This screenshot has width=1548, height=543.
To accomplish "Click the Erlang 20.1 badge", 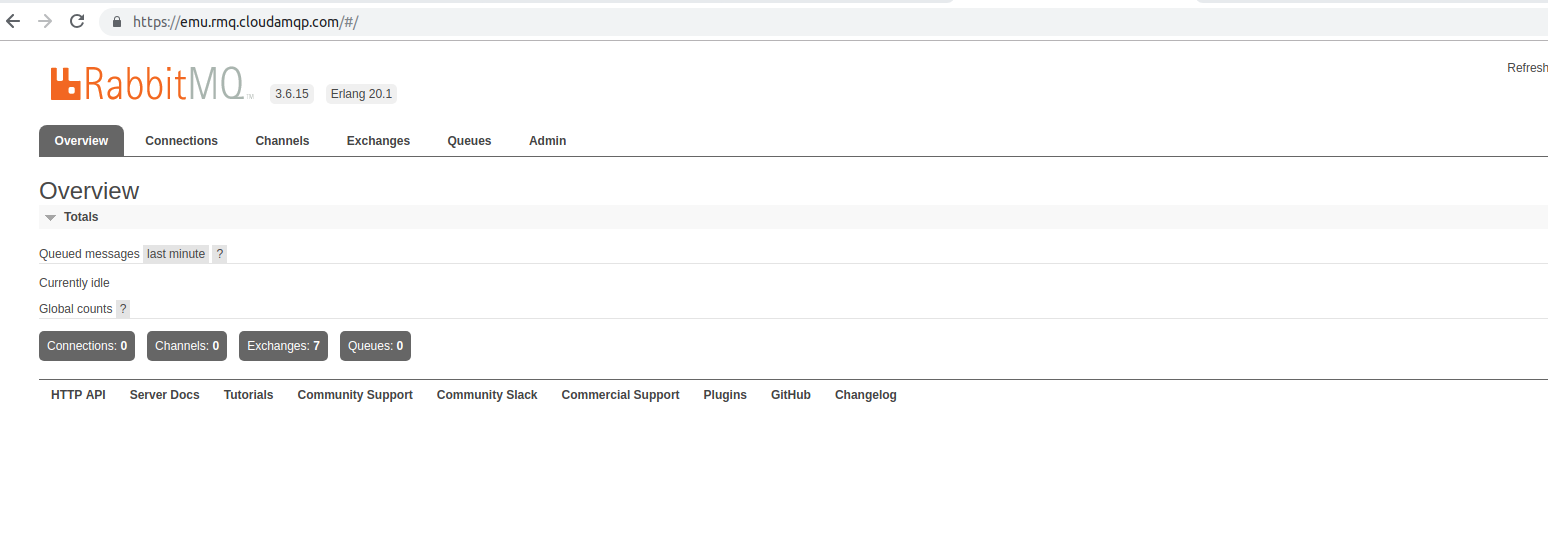I will (x=361, y=94).
